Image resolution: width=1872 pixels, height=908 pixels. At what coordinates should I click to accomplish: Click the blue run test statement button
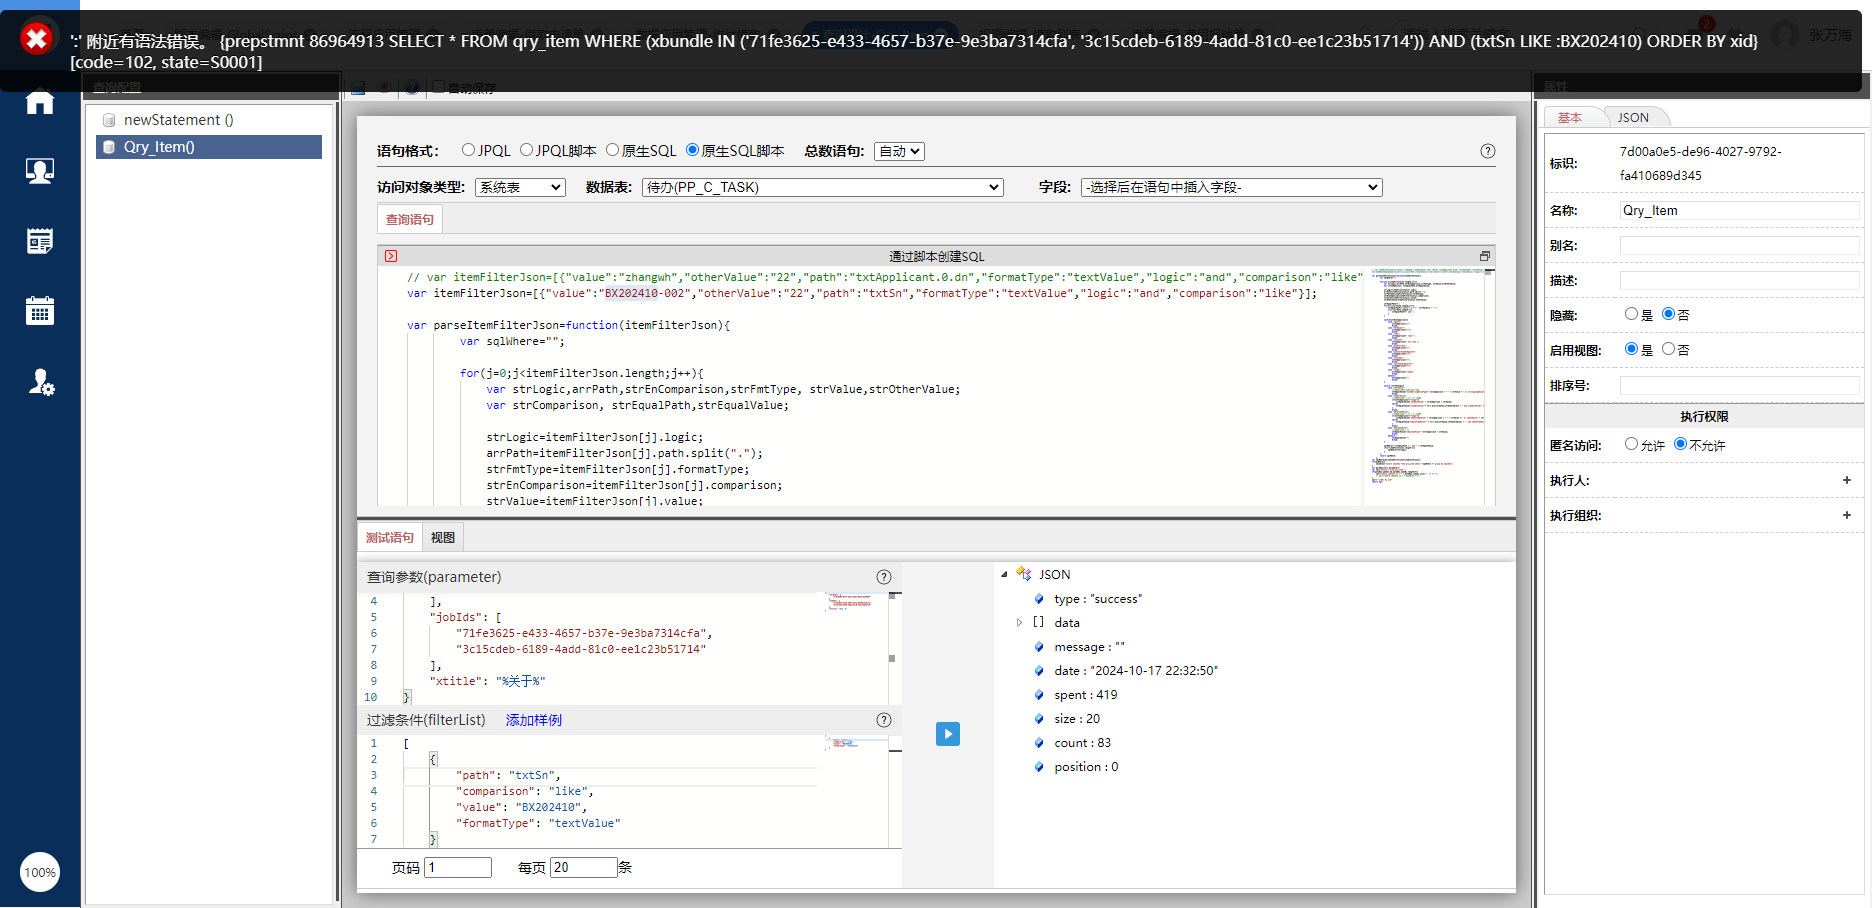pyautogui.click(x=947, y=734)
